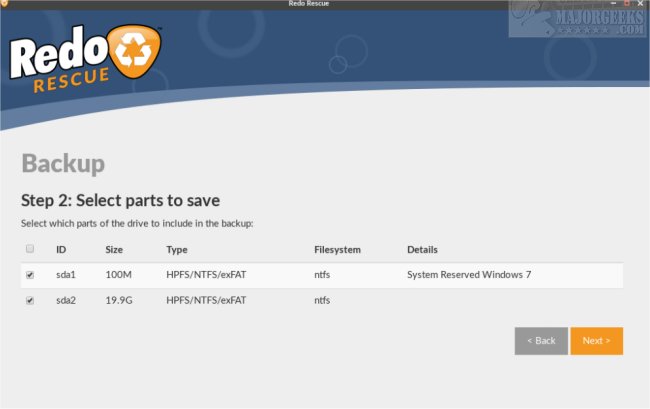Toggle the select-all checkbox in table header

coord(30,249)
